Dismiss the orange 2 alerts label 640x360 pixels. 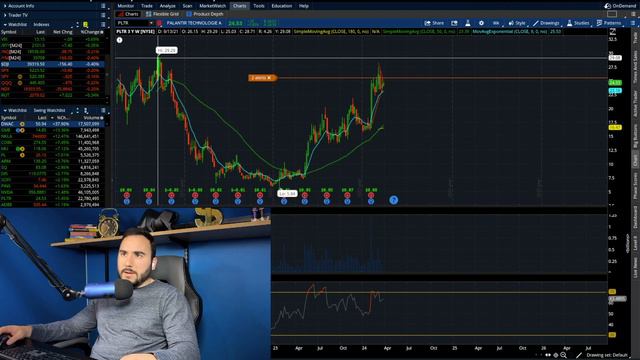click(269, 78)
